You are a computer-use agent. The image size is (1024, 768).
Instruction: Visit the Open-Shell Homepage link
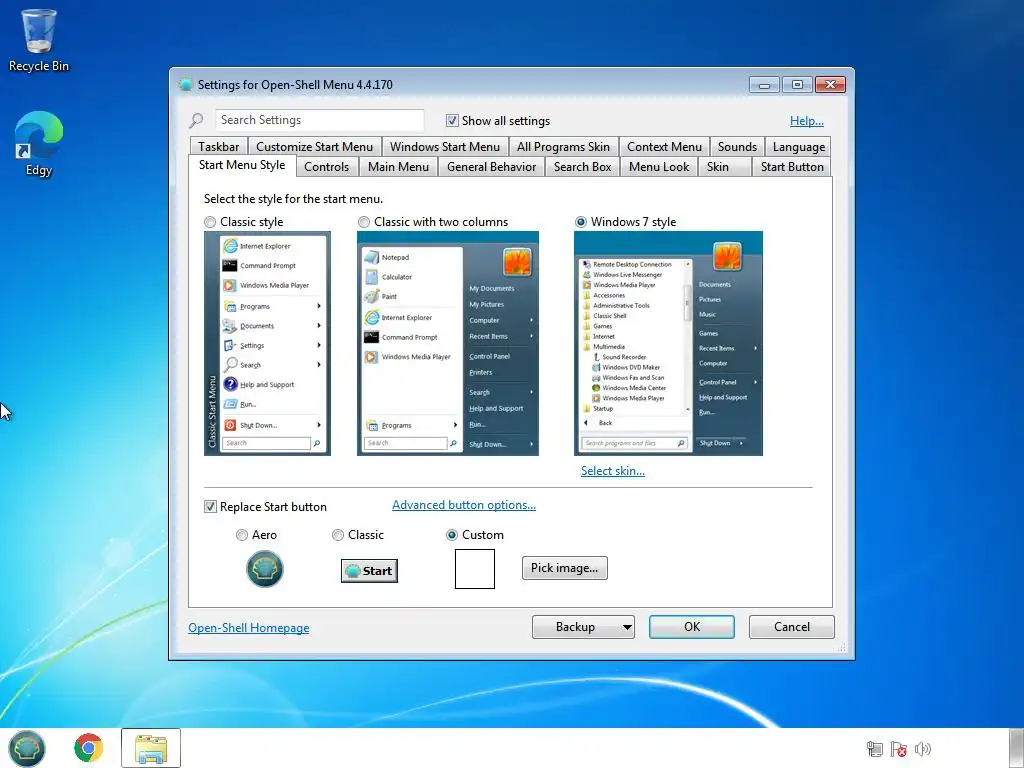point(249,628)
